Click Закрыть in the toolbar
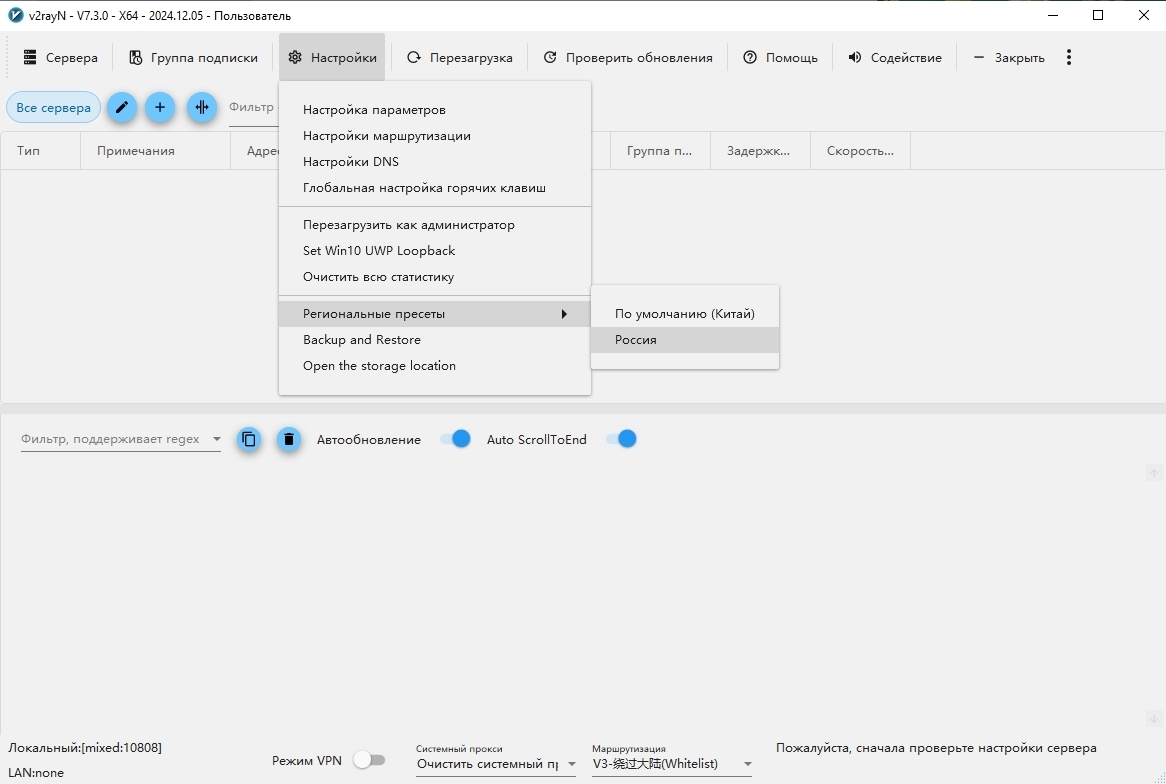Image resolution: width=1166 pixels, height=784 pixels. tap(1008, 57)
